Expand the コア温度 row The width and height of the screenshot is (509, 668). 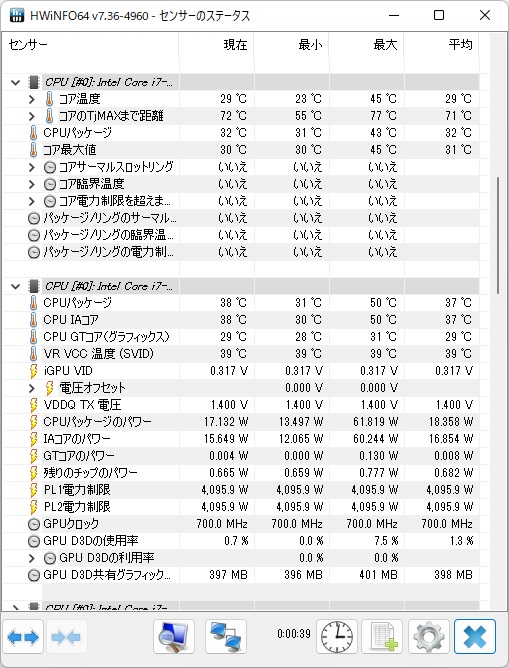tap(32, 99)
